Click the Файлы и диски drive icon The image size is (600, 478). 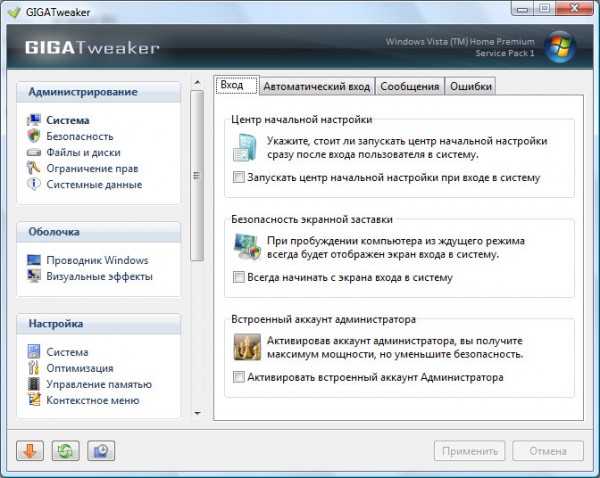[x=34, y=152]
